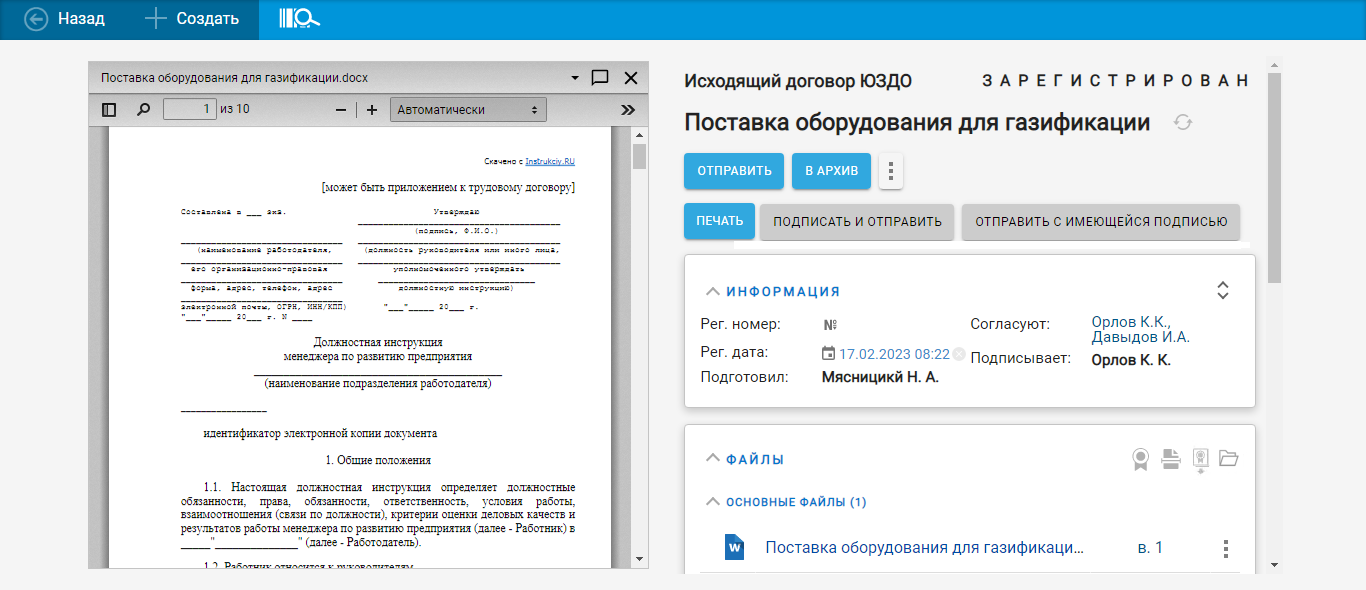The width and height of the screenshot is (1366, 590).
Task: Open the folder icon in the Файлы header
Action: (1229, 459)
